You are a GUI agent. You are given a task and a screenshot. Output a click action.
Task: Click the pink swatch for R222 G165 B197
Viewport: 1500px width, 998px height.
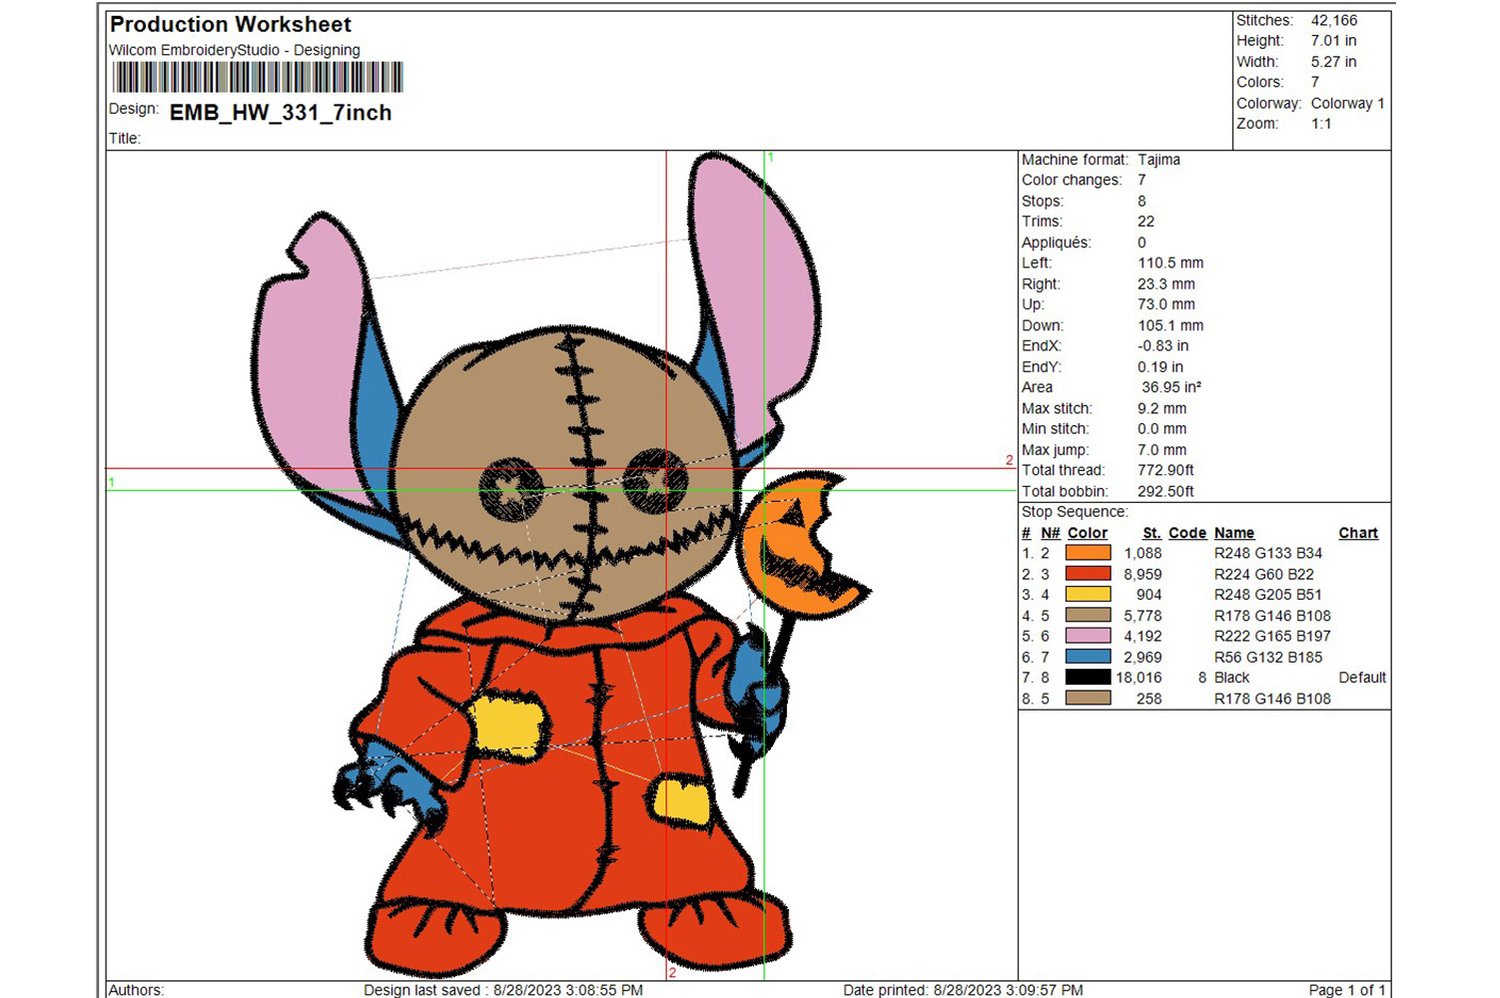1088,636
